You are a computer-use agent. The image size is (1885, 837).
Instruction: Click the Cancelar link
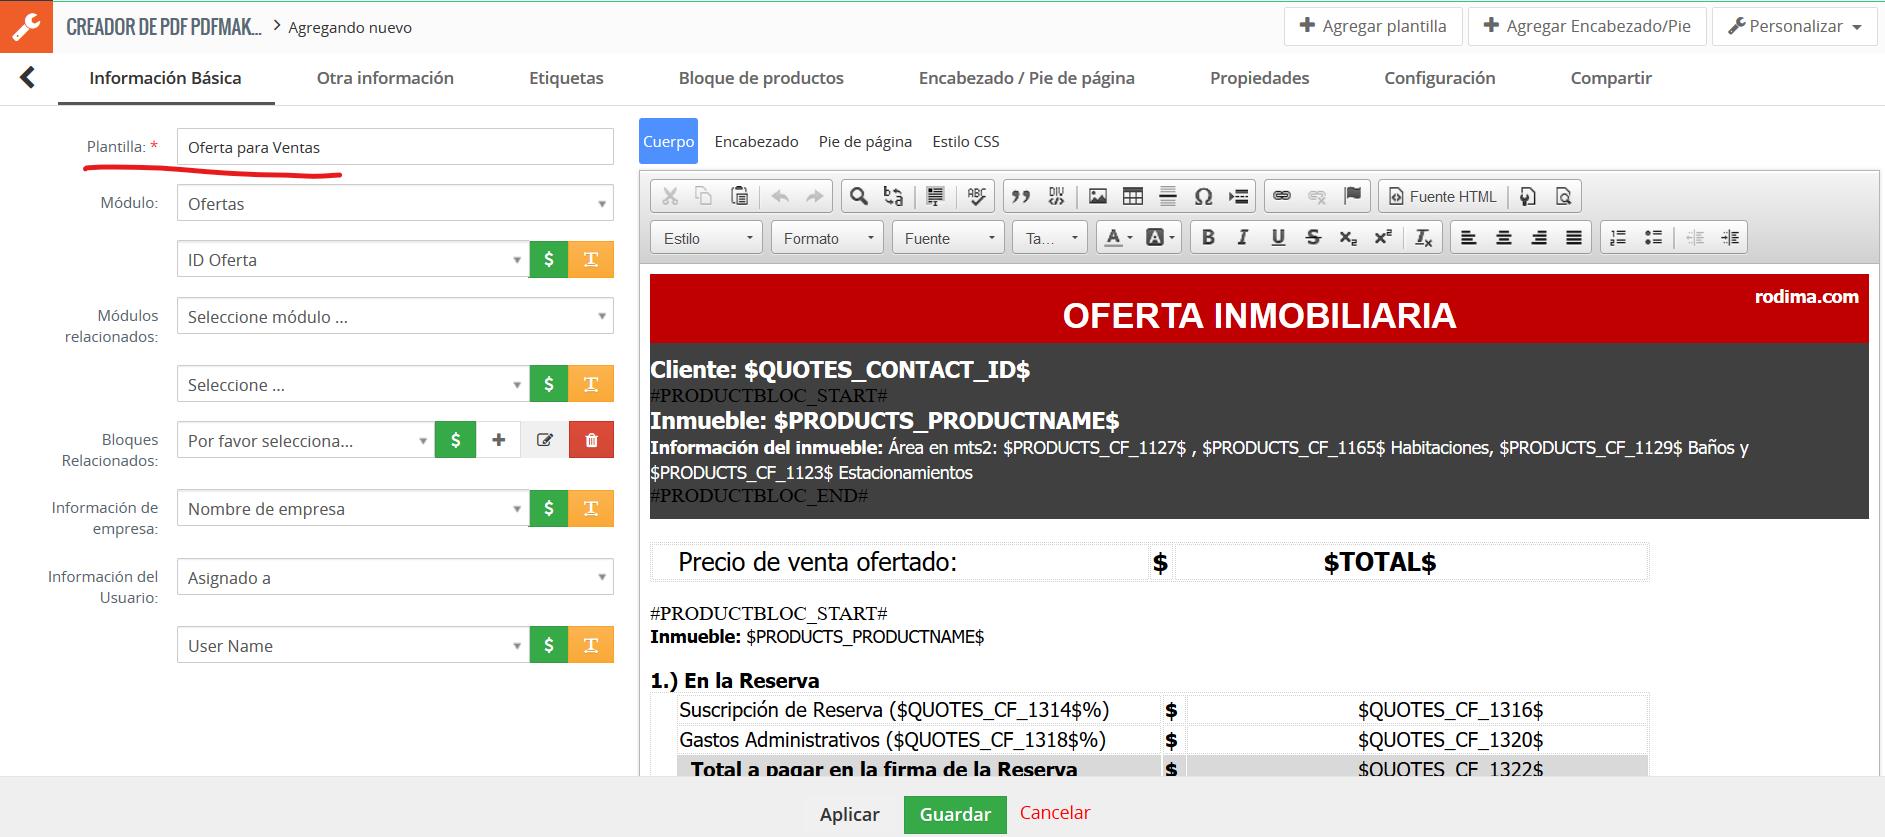click(1054, 813)
